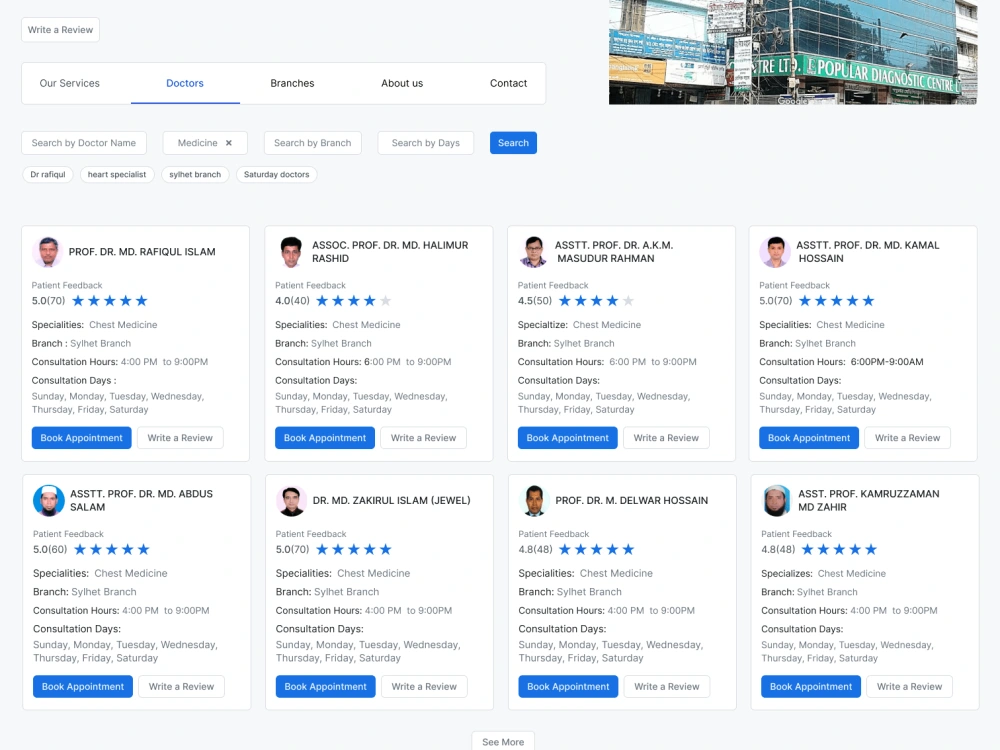Viewport: 1000px width, 750px height.
Task: Book appointment with Masudur Rahman
Action: (x=568, y=438)
